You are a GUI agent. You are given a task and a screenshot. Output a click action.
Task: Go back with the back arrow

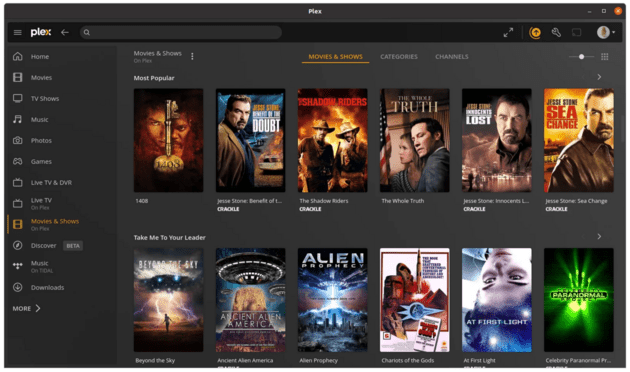pos(65,33)
